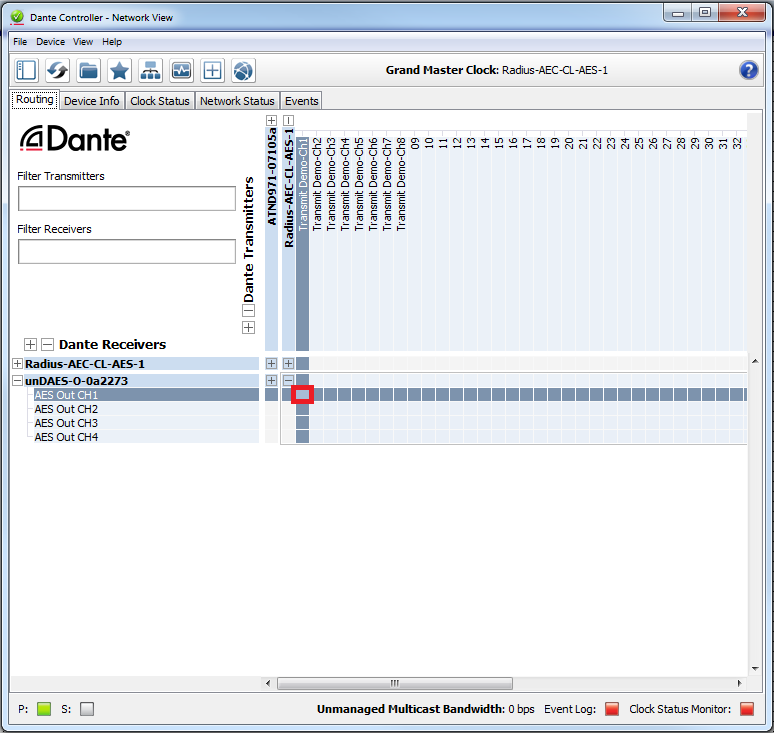Expand all Dante Transmitters with plus
This screenshot has height=733, width=774.
click(x=248, y=328)
